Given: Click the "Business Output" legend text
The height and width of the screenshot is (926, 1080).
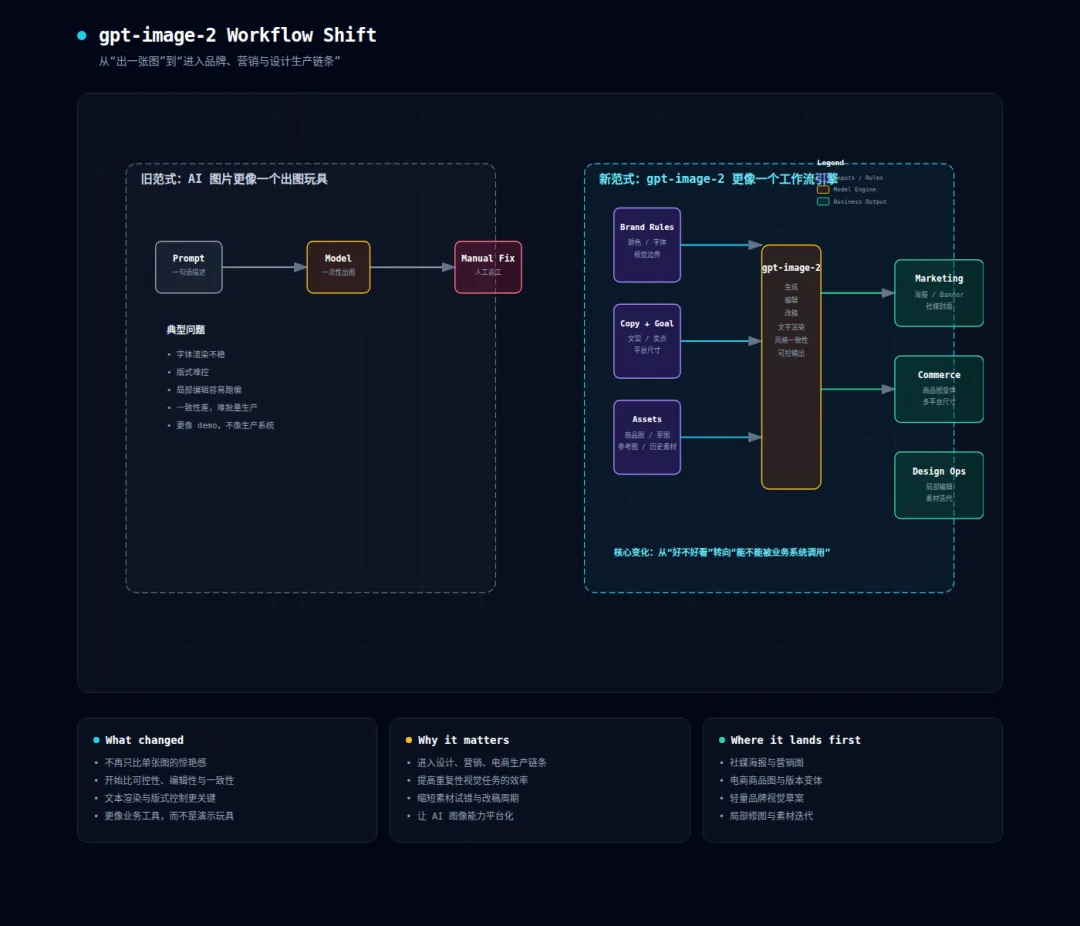Looking at the screenshot, I should 860,202.
